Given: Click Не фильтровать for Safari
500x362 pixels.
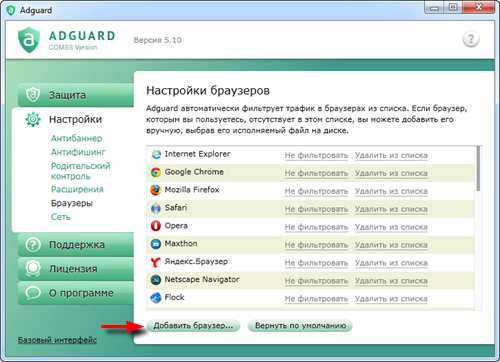Looking at the screenshot, I should 316,209.
